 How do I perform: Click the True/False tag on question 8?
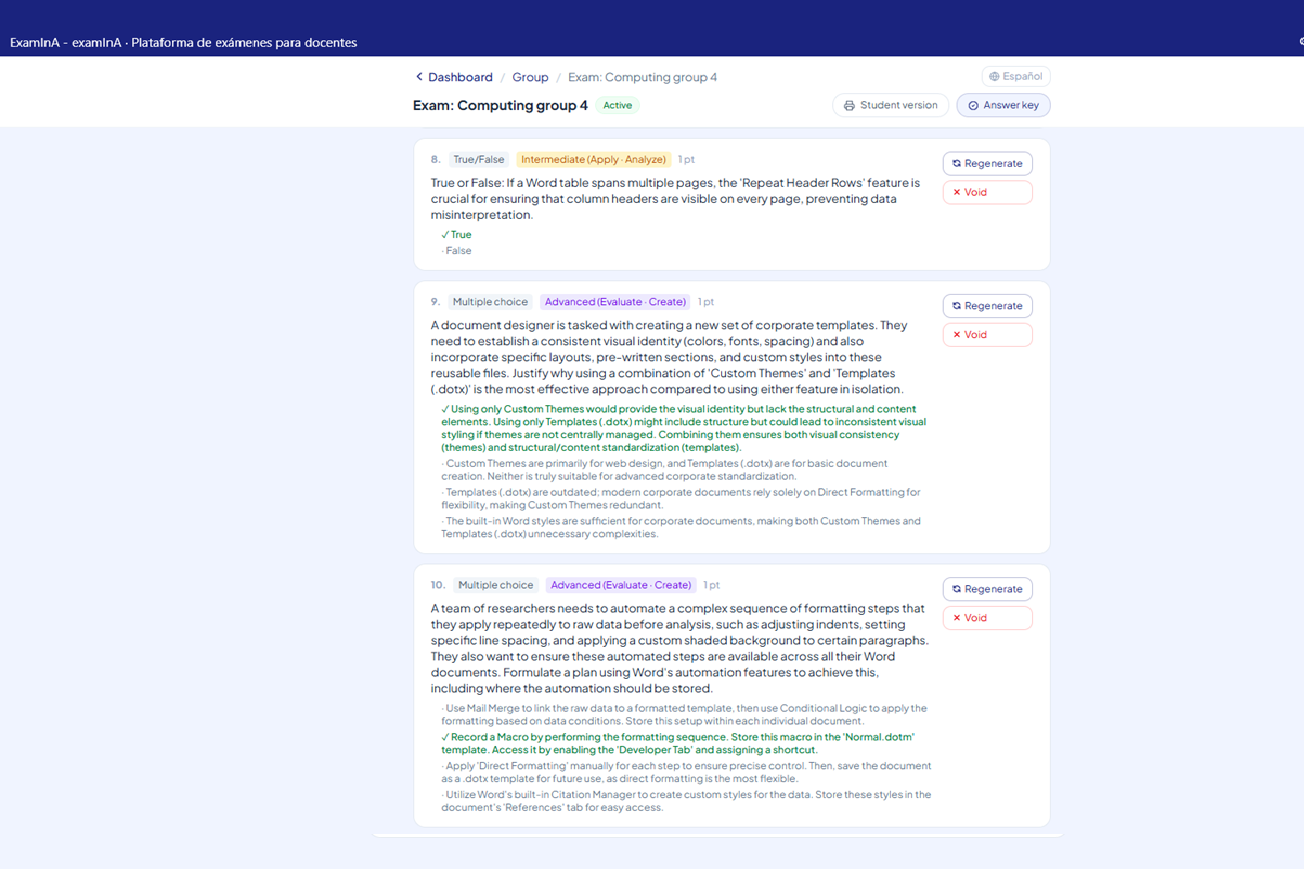tap(479, 159)
